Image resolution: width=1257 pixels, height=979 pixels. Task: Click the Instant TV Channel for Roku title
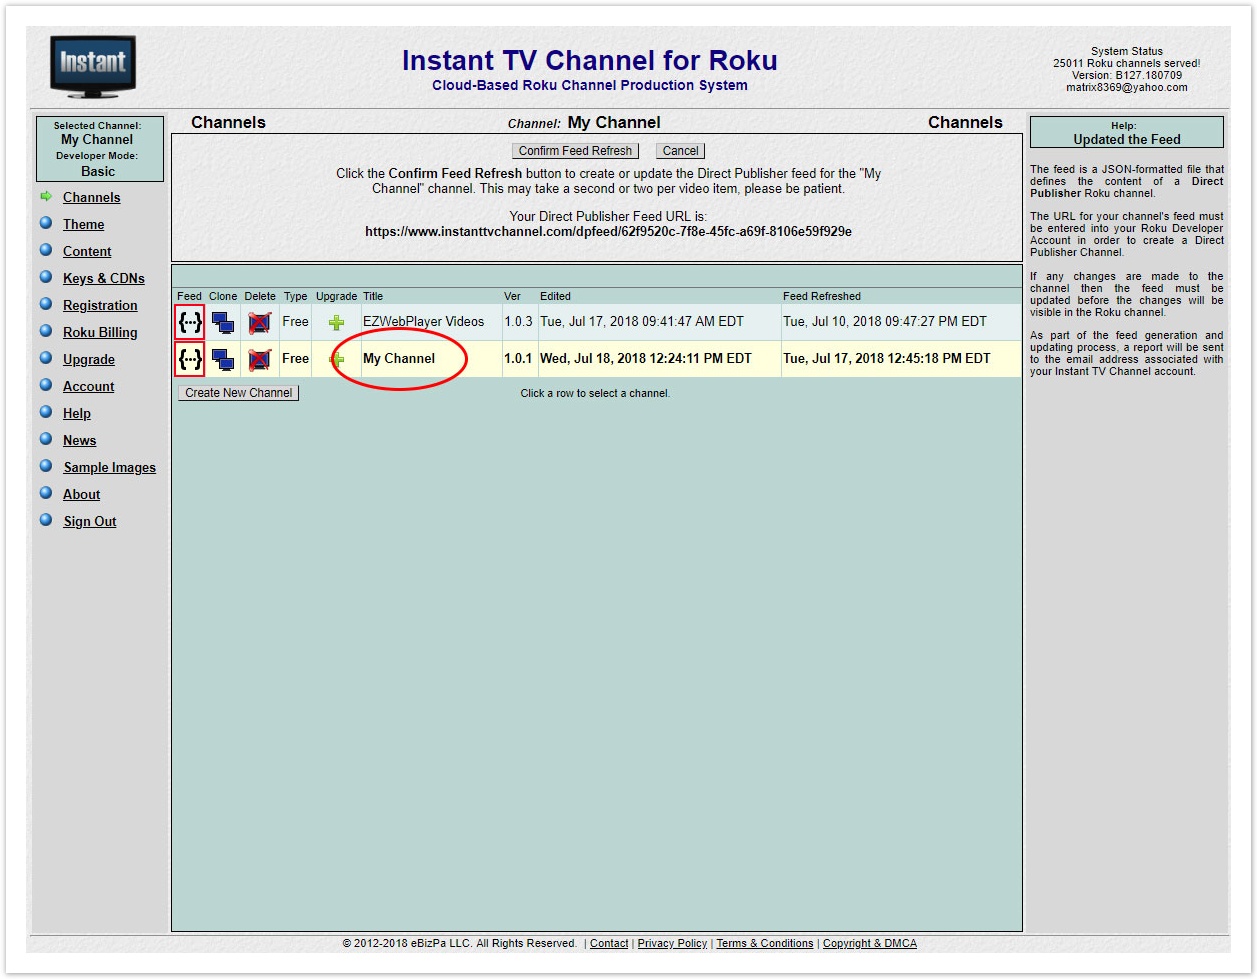(590, 61)
